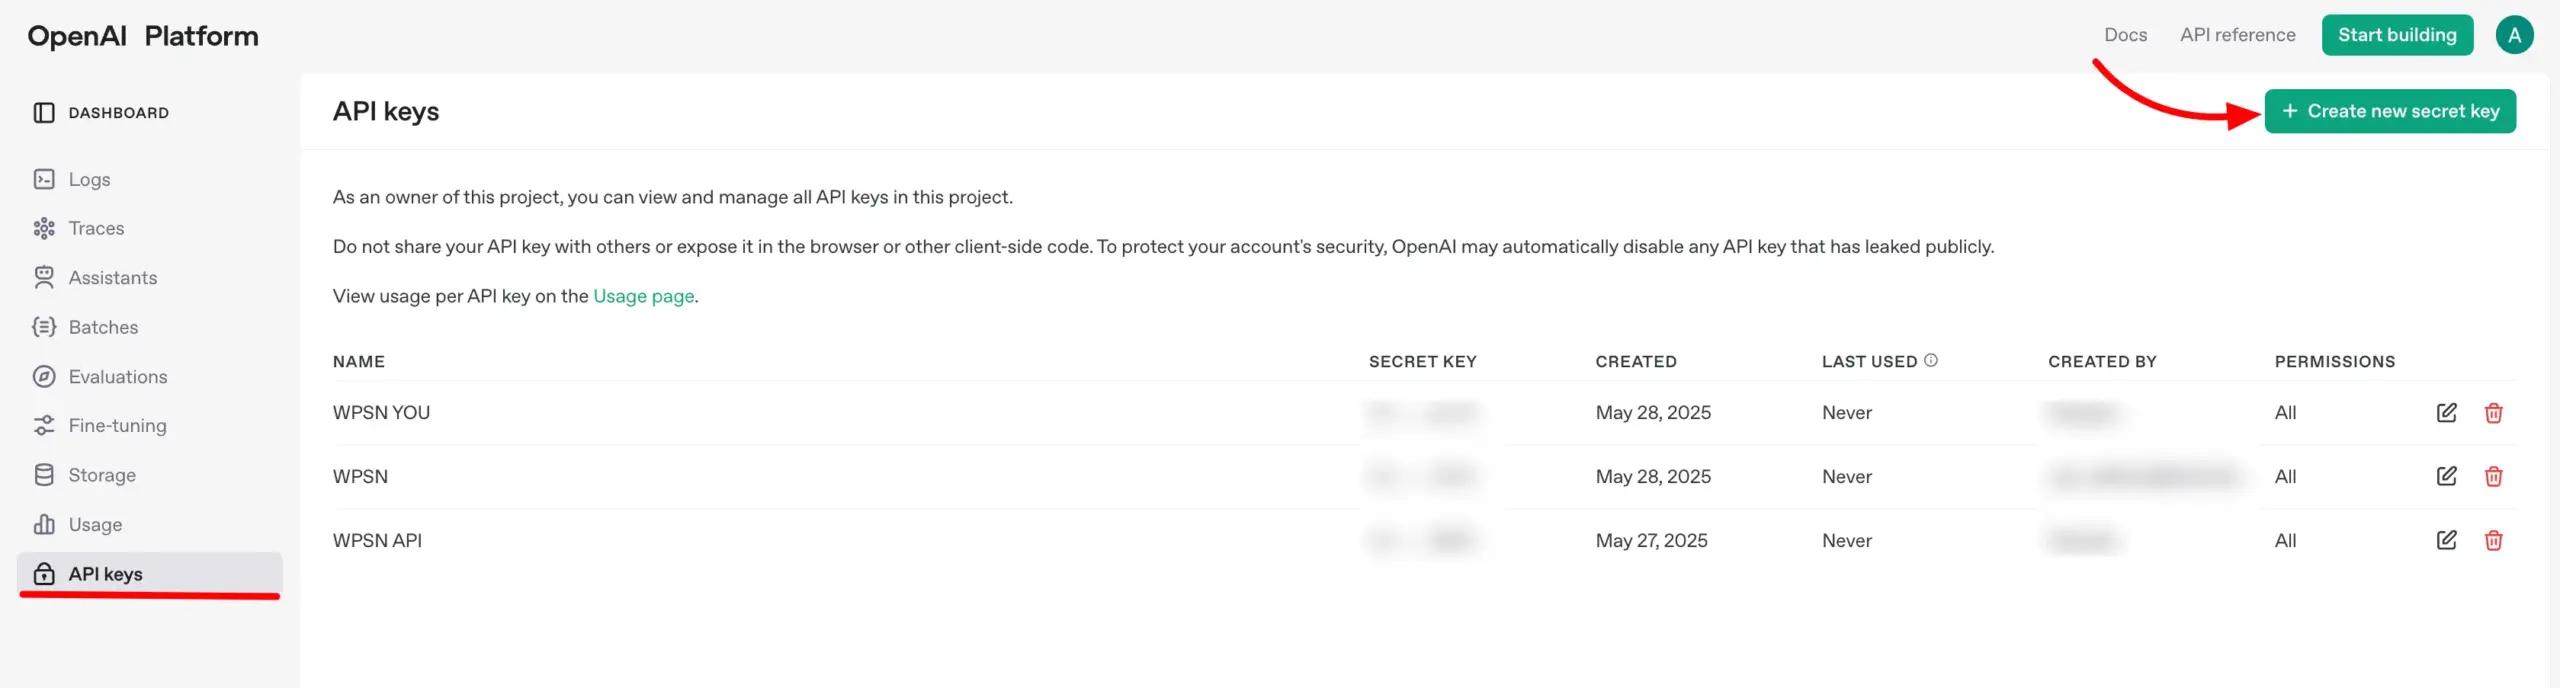The image size is (2560, 688).
Task: Follow the Usage page link
Action: [643, 297]
